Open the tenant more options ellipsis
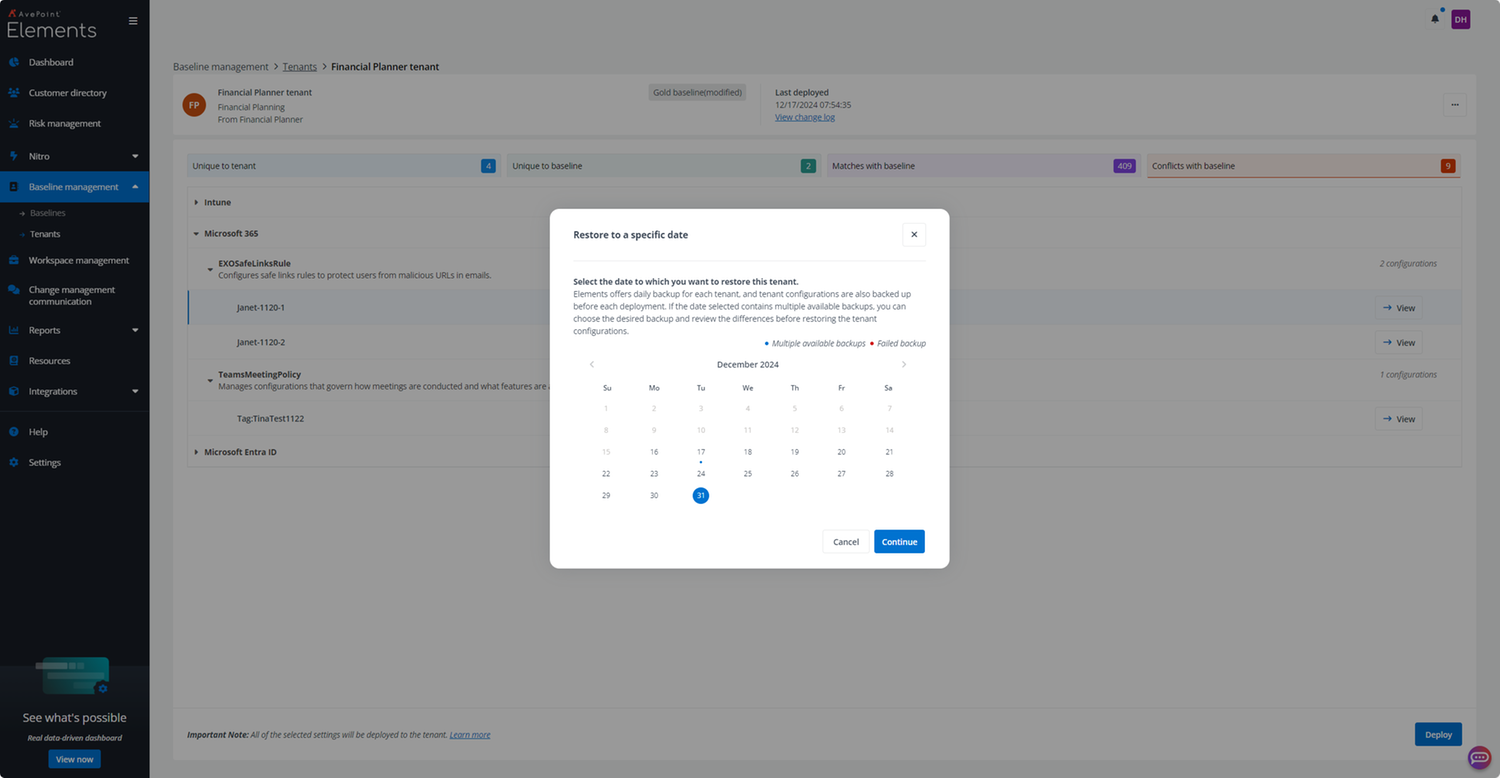The image size is (1500, 778). click(x=1455, y=105)
